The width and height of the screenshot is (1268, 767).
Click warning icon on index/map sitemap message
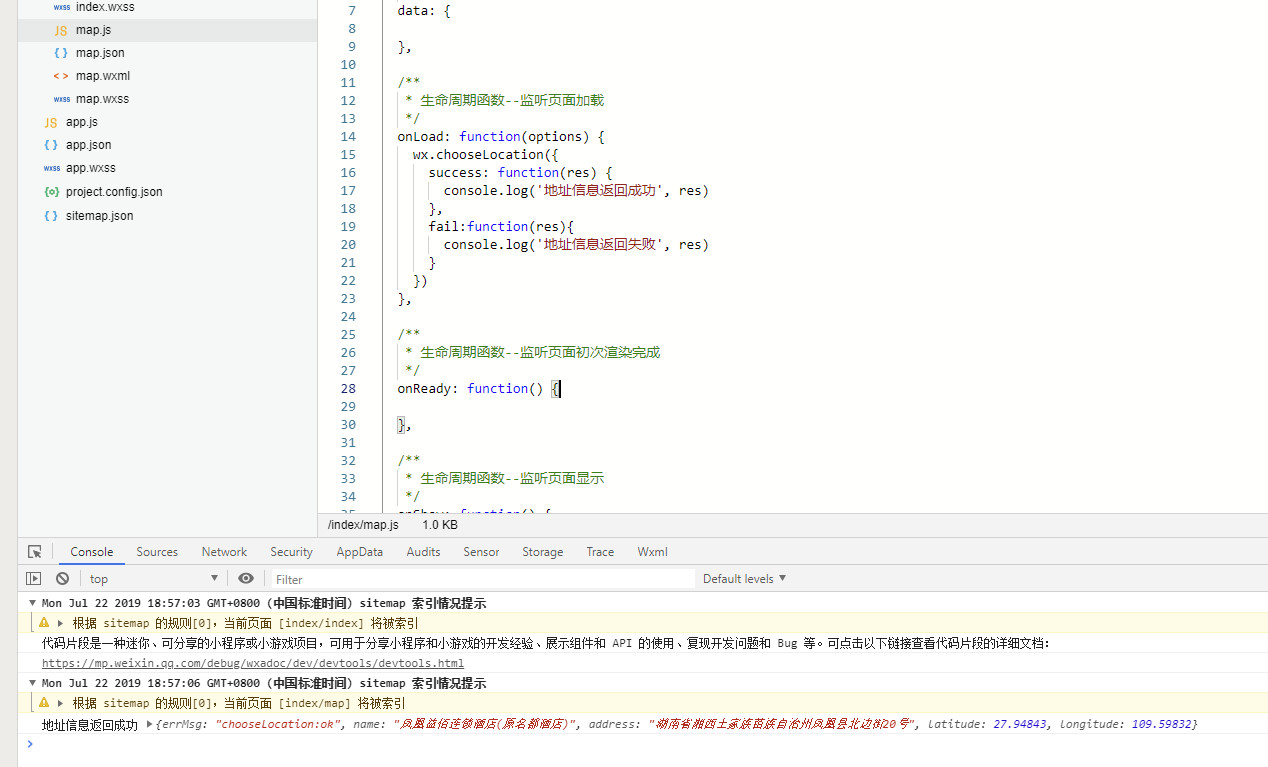pos(44,703)
